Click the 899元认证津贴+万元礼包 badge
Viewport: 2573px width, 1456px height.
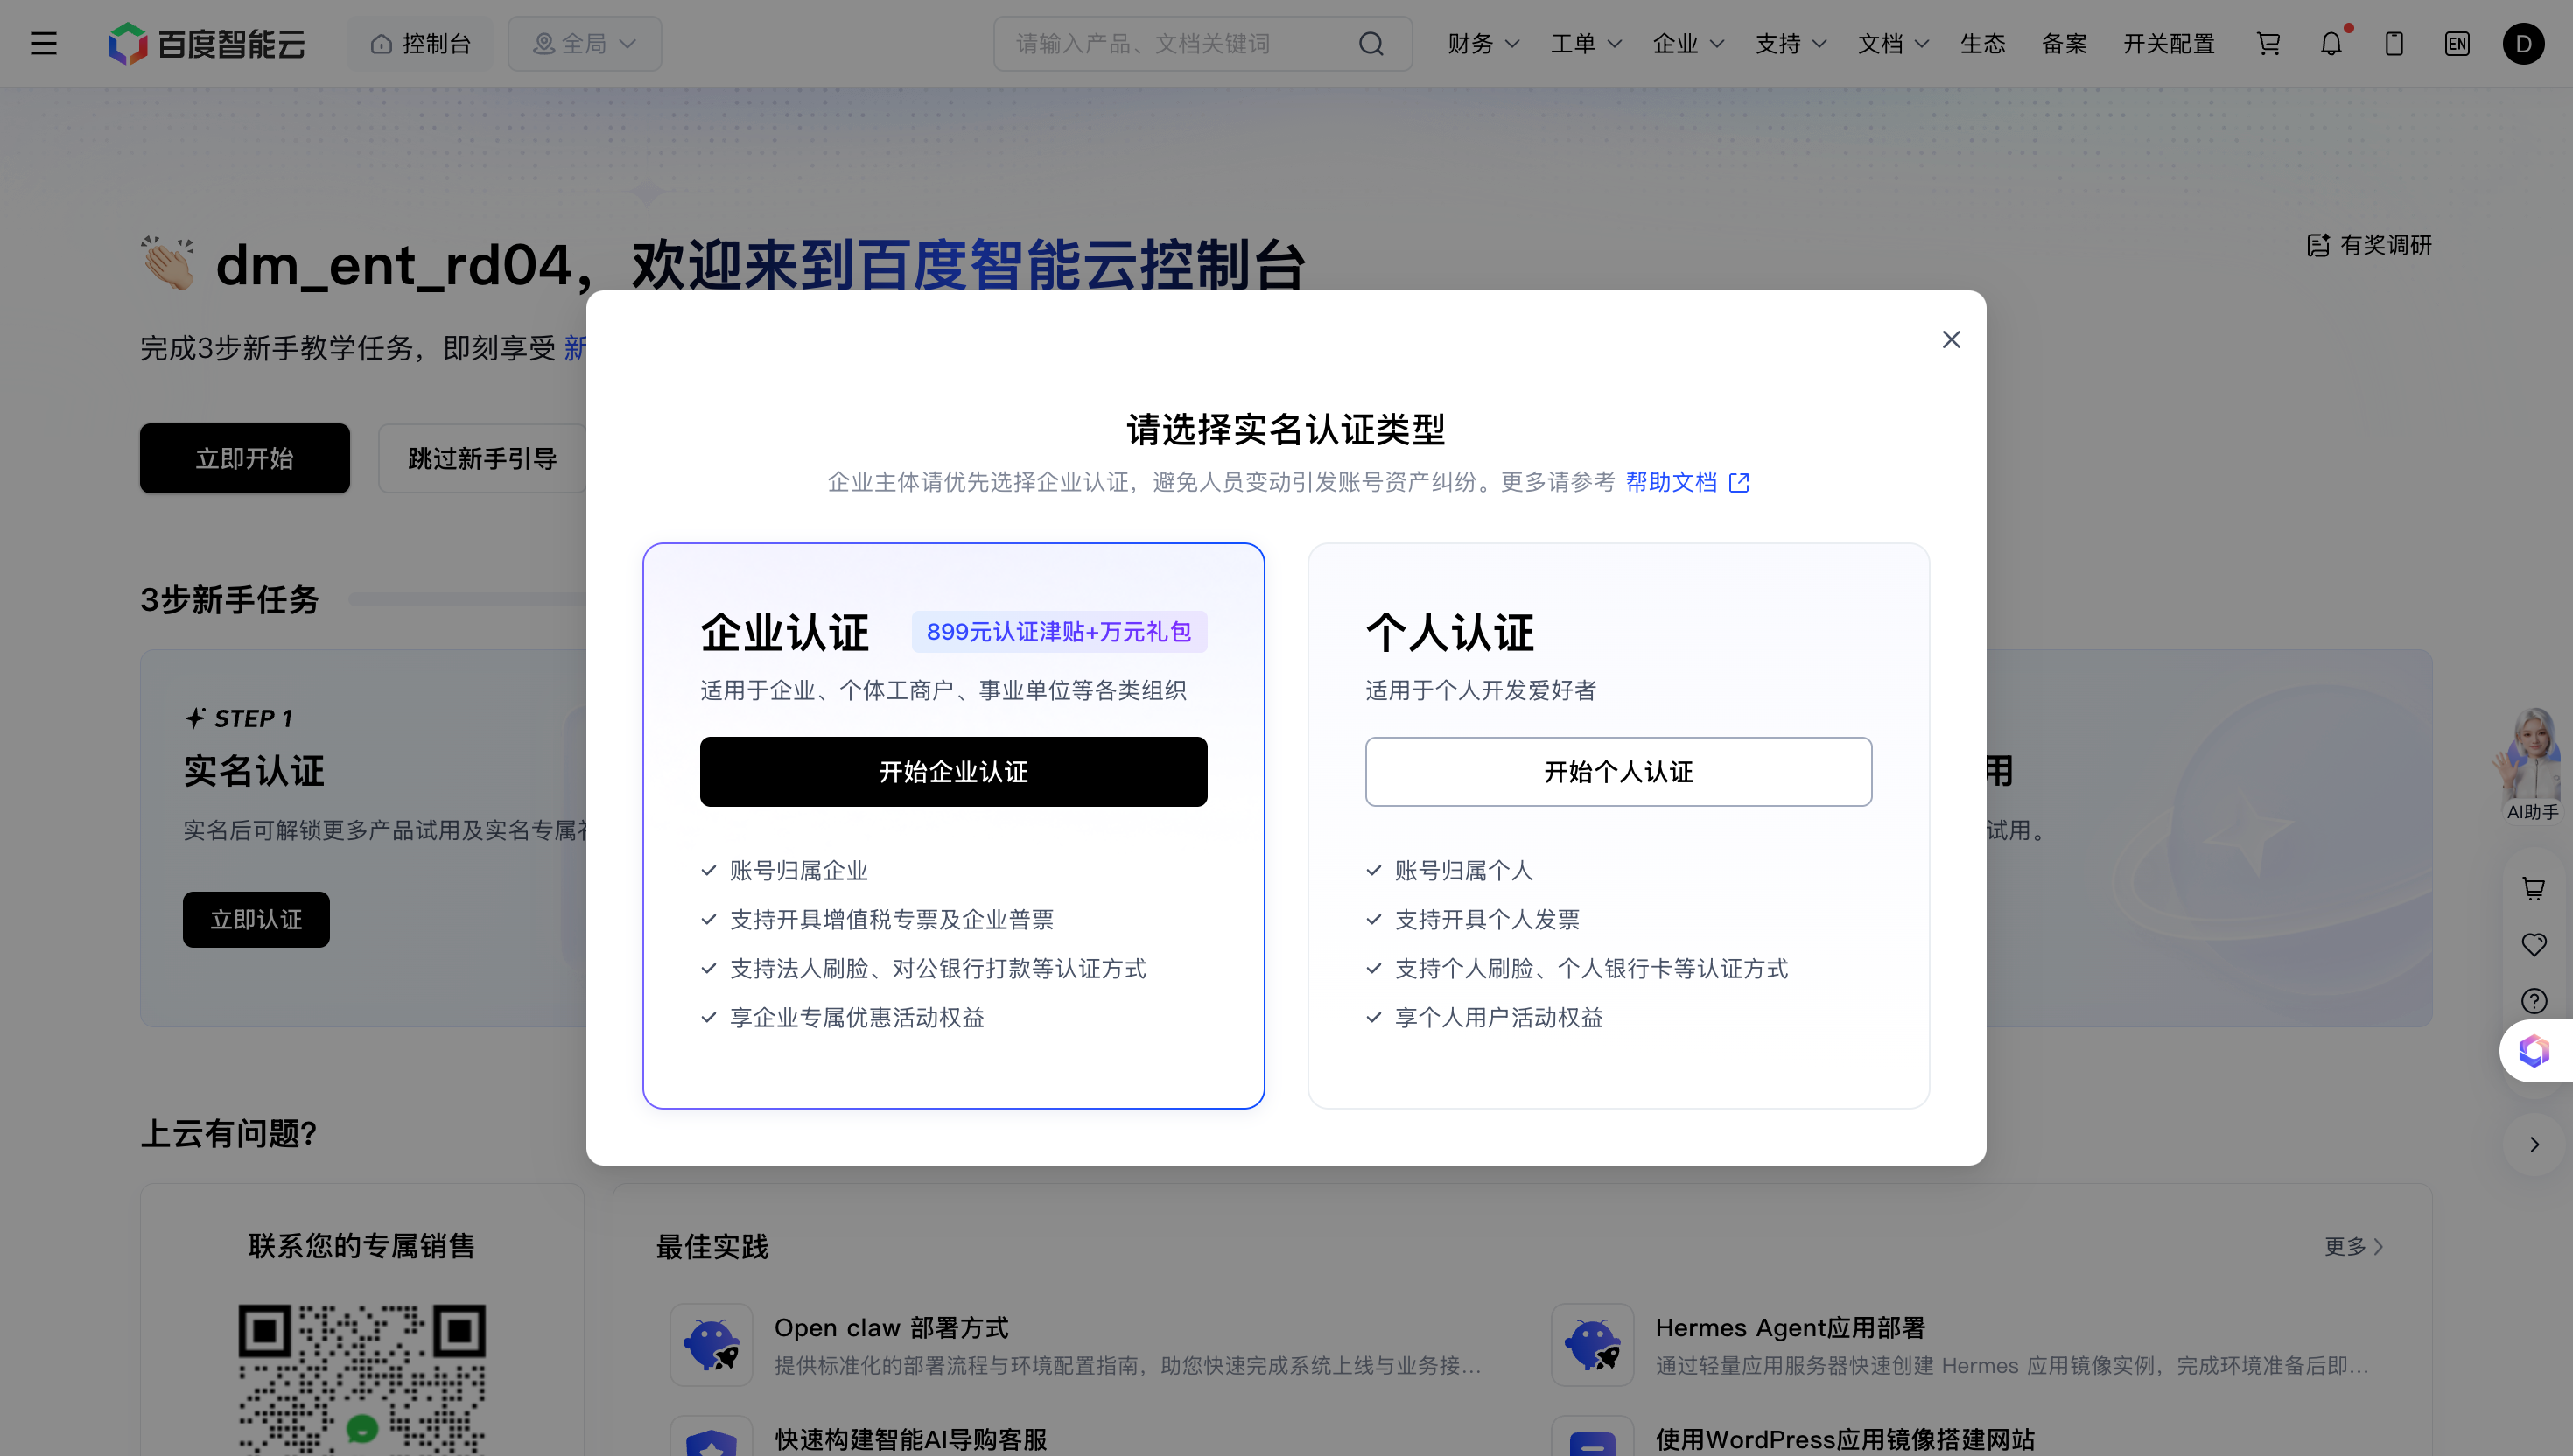pyautogui.click(x=1059, y=632)
